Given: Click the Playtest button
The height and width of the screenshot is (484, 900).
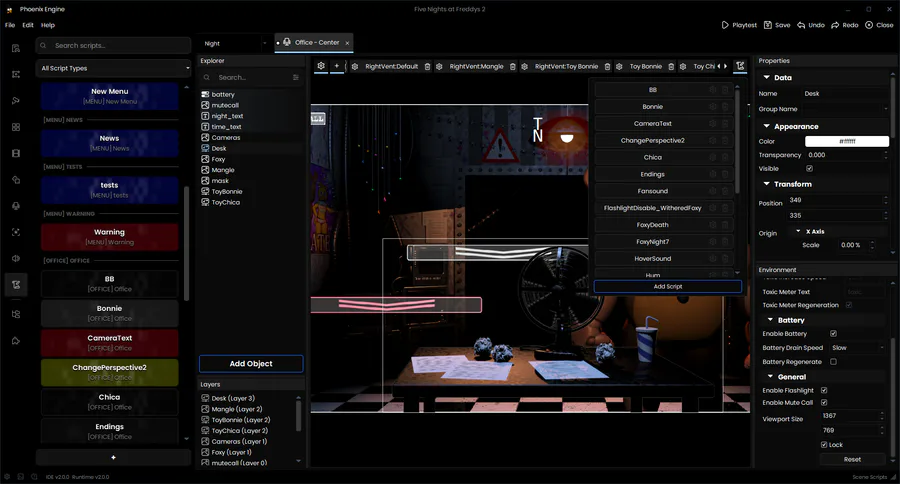Looking at the screenshot, I should pos(739,25).
